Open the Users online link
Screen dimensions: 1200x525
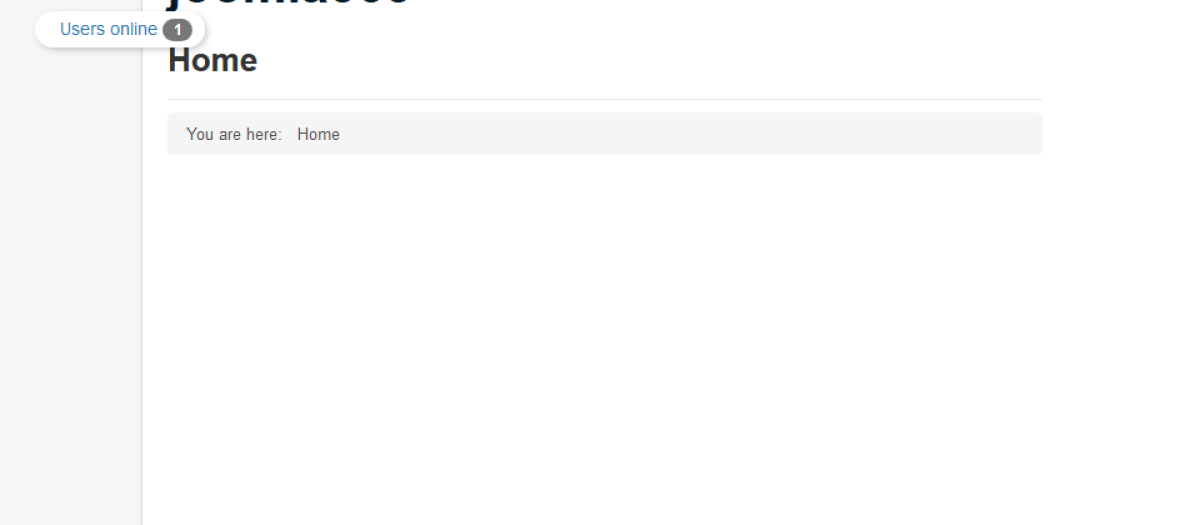pos(108,29)
